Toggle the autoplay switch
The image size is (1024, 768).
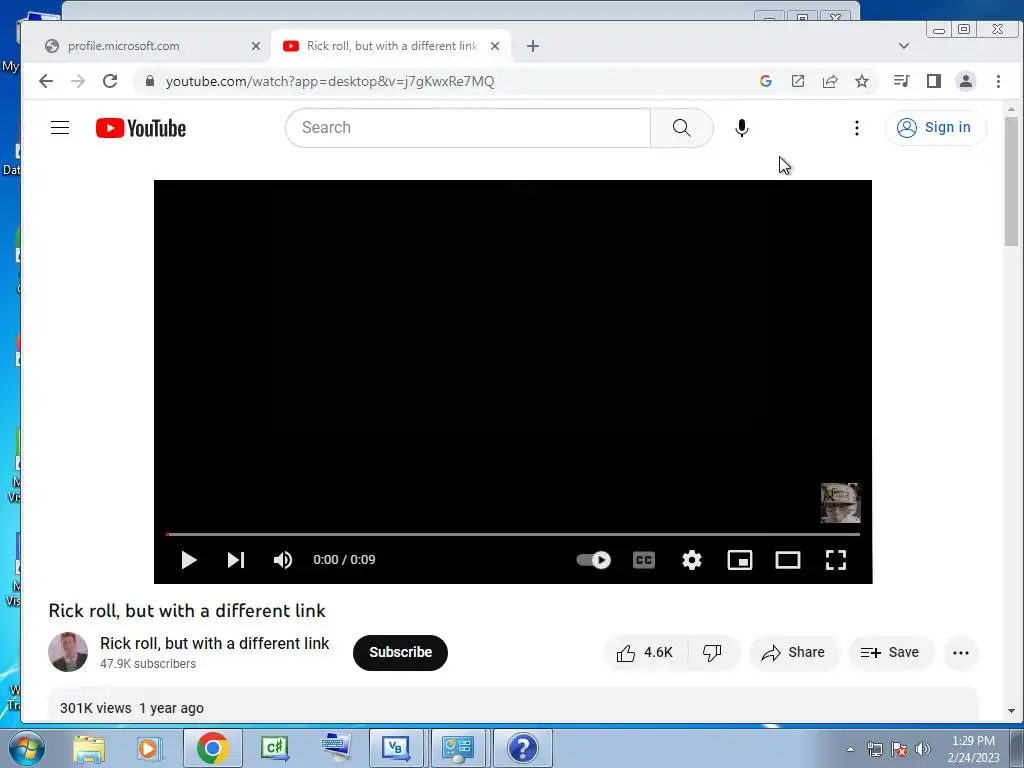(x=593, y=560)
